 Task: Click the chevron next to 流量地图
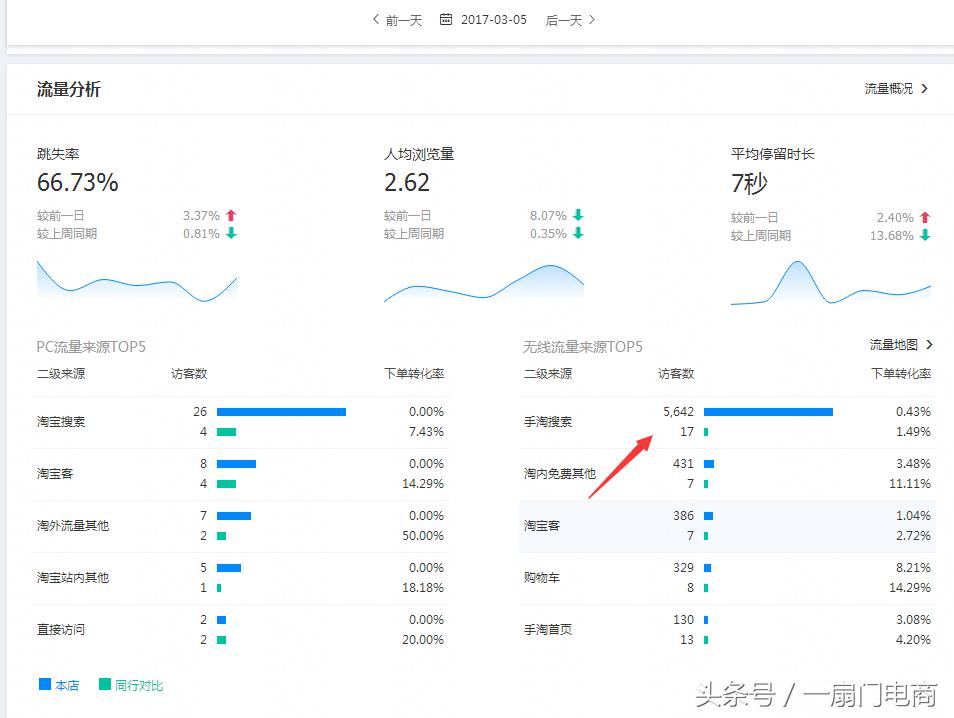[x=927, y=344]
